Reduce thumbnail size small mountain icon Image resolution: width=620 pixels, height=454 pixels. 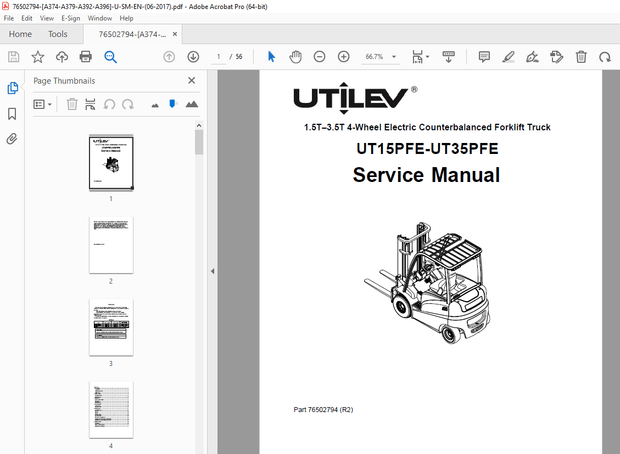155,105
